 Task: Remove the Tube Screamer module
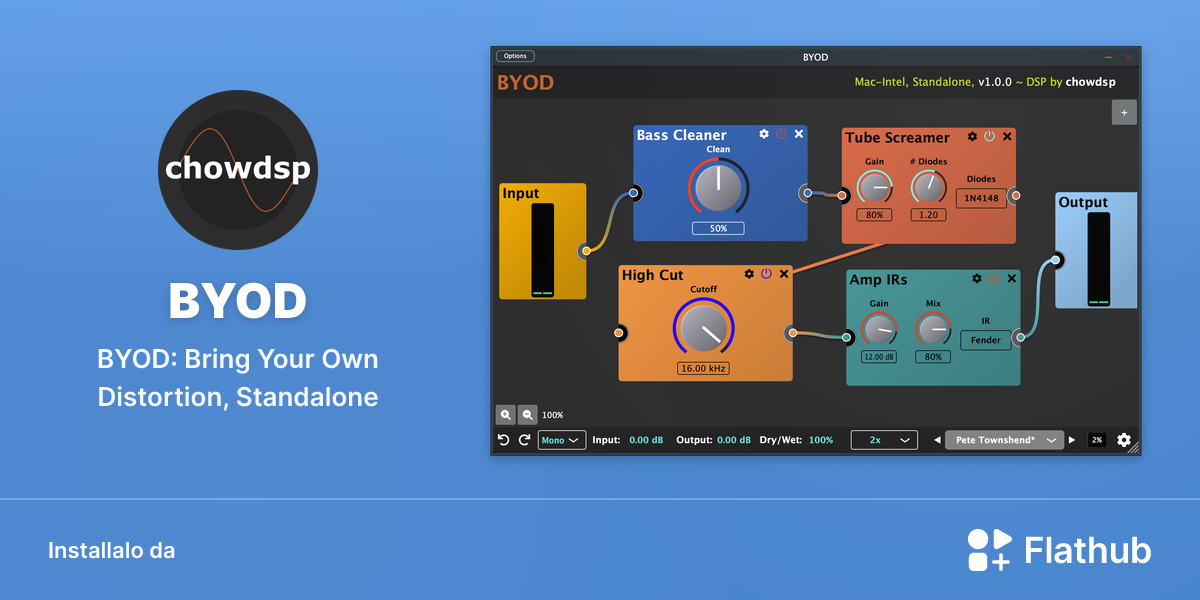coord(1007,136)
